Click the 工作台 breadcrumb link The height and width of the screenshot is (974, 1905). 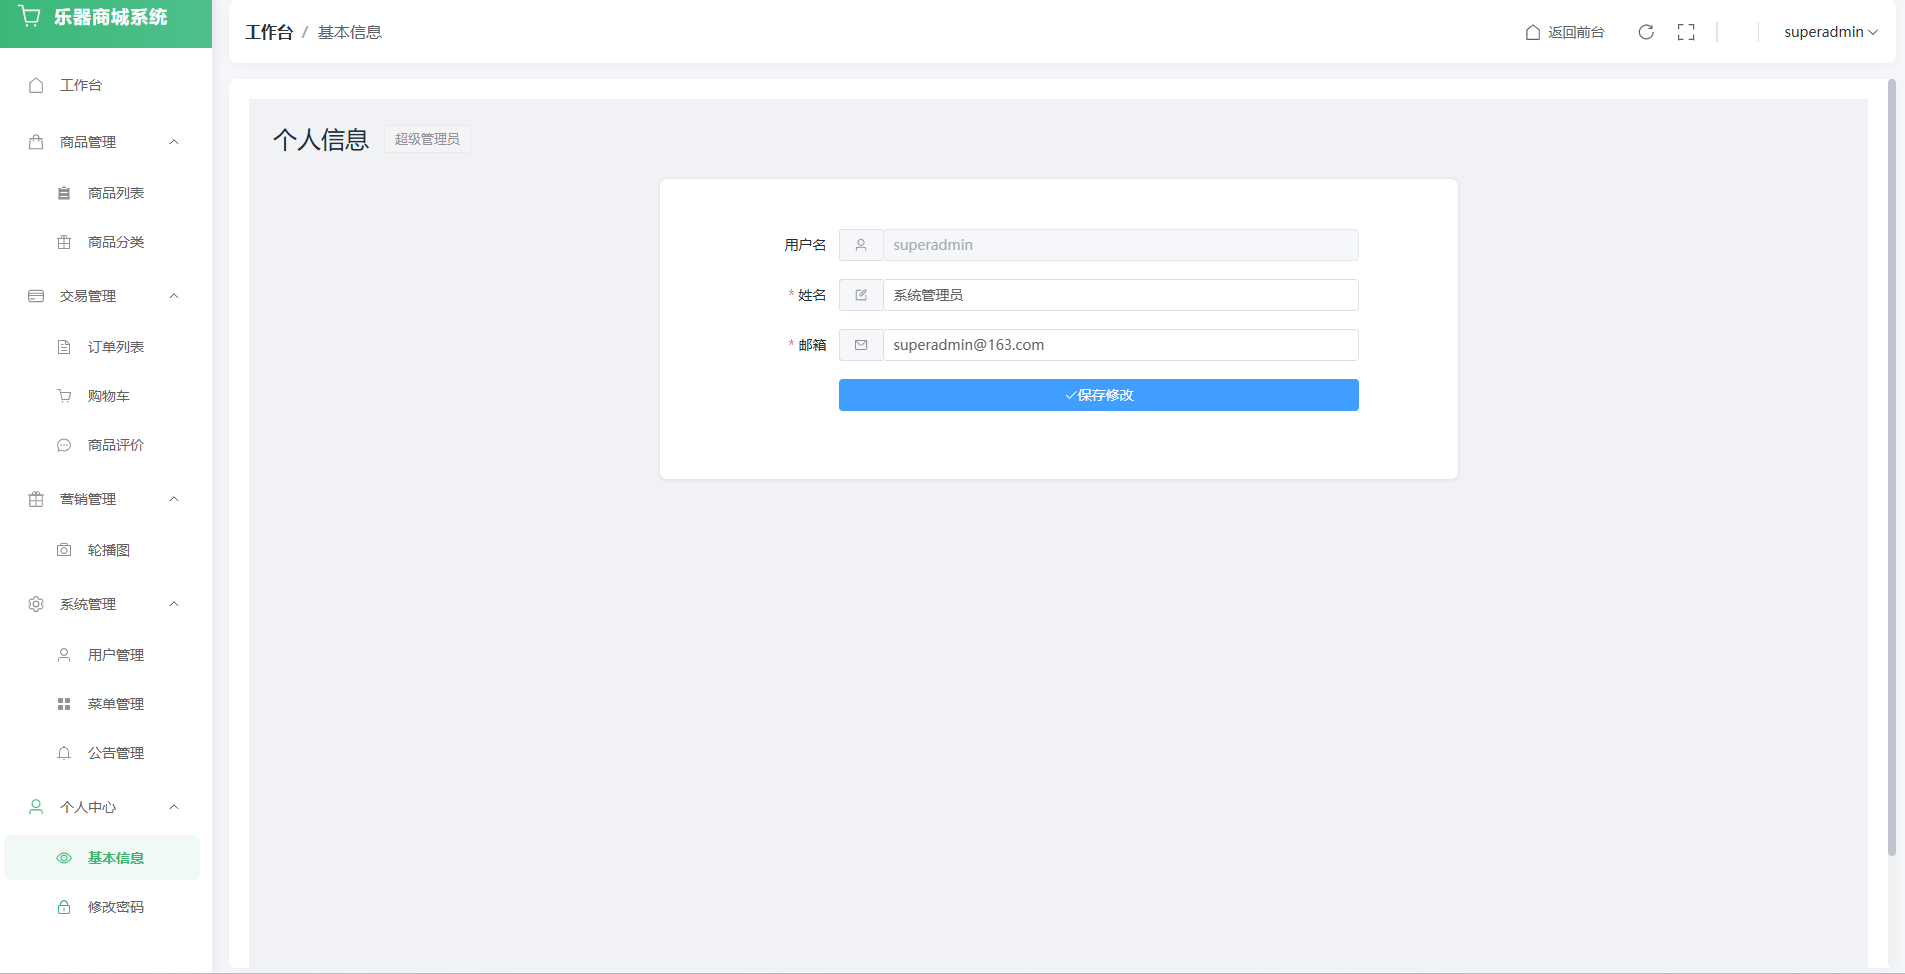coord(269,32)
